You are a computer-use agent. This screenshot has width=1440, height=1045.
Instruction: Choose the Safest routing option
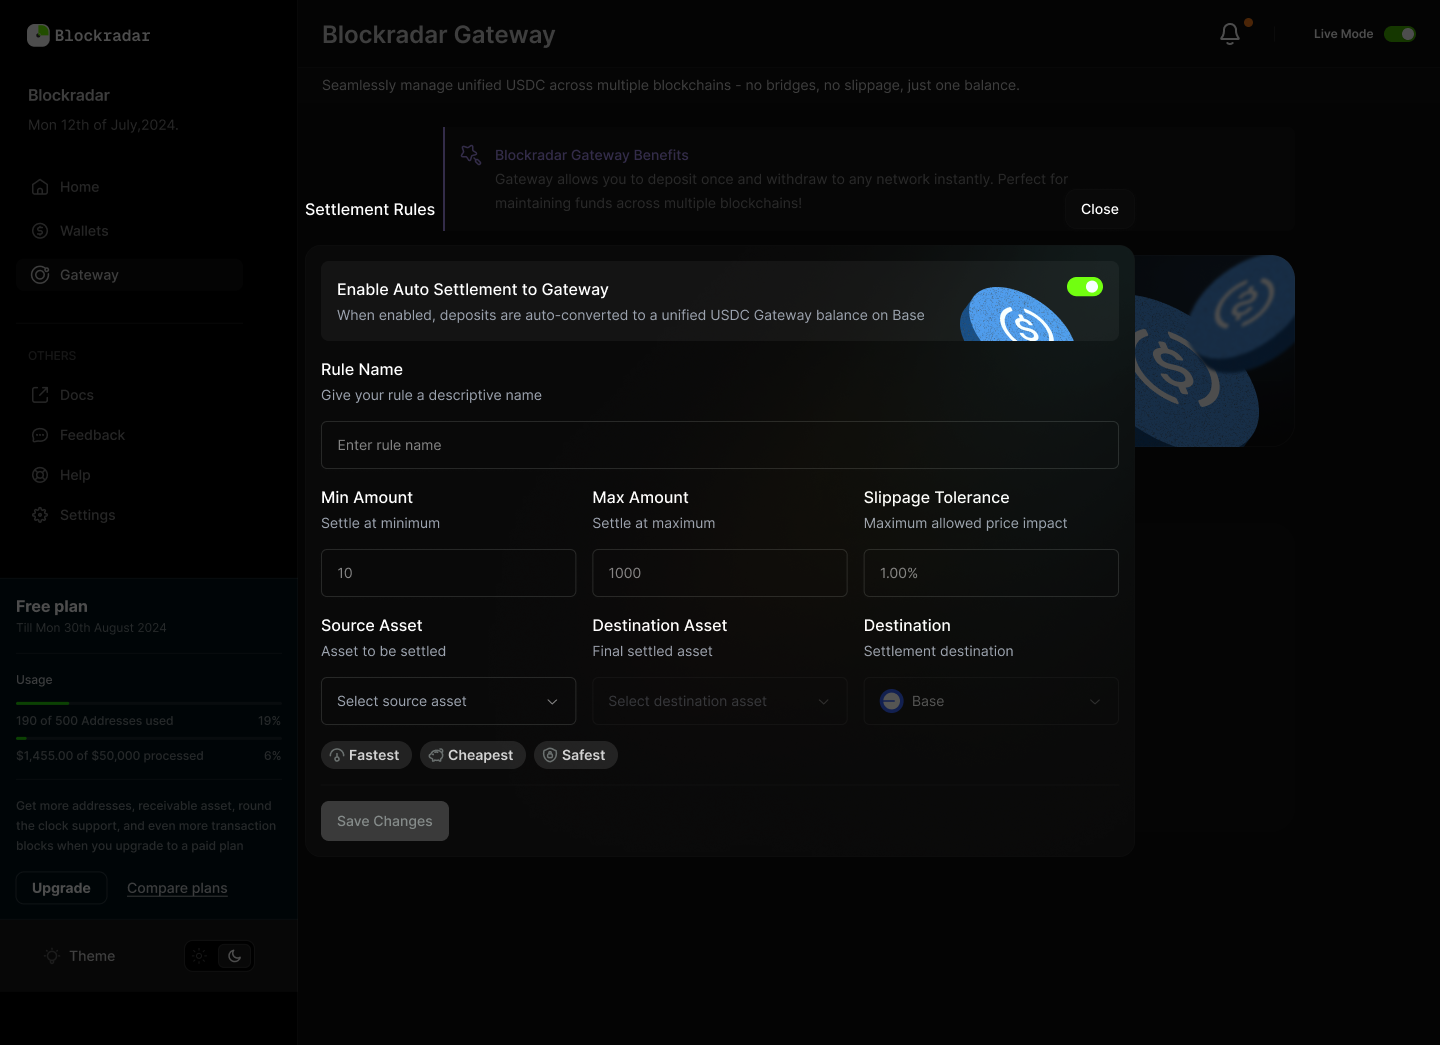click(x=576, y=755)
